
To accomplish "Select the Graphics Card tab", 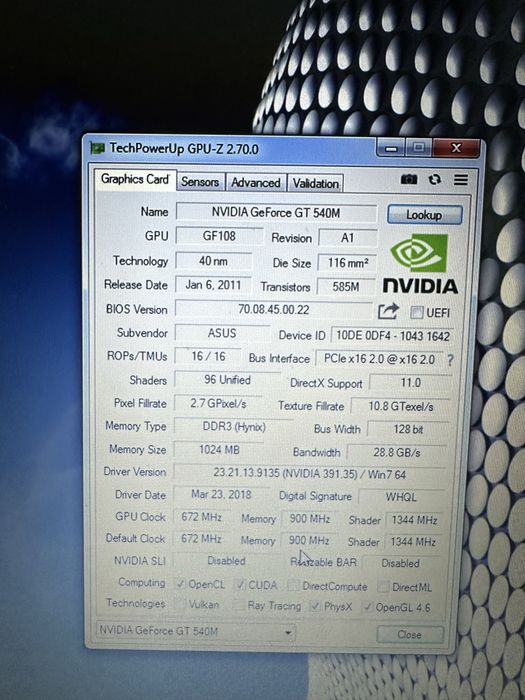I will click(x=135, y=179).
